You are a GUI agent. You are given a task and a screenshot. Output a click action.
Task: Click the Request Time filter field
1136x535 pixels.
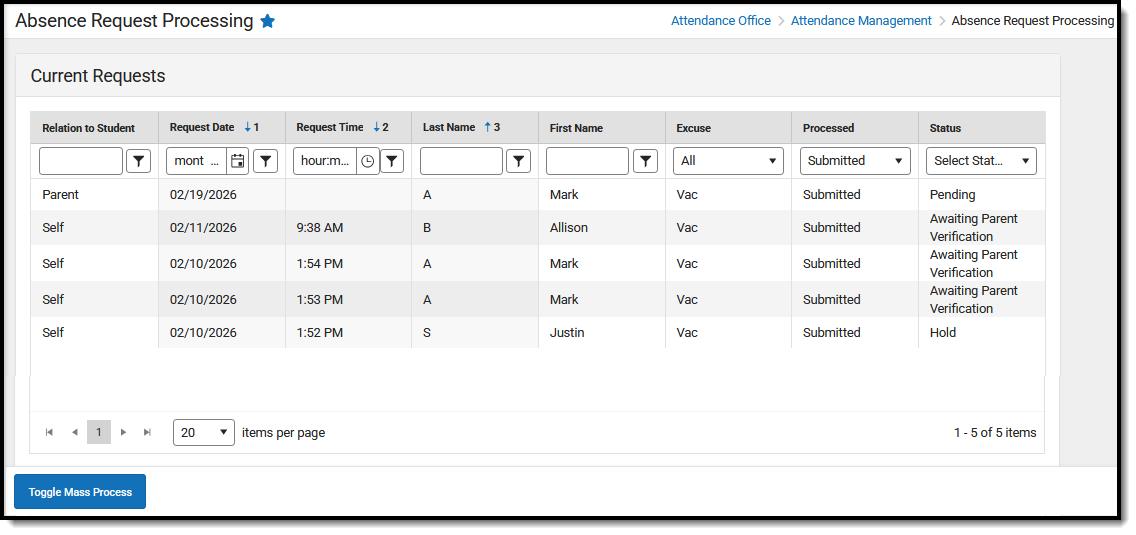[x=325, y=161]
